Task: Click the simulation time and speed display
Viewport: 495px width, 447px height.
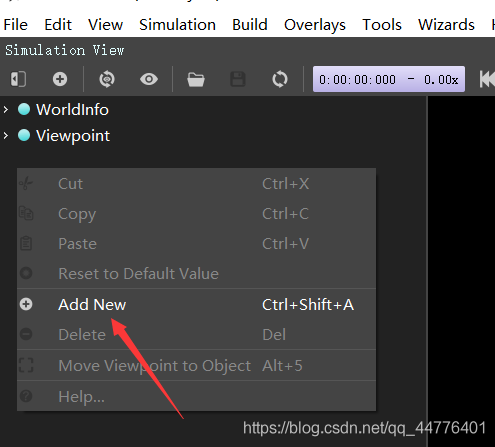Action: point(389,79)
